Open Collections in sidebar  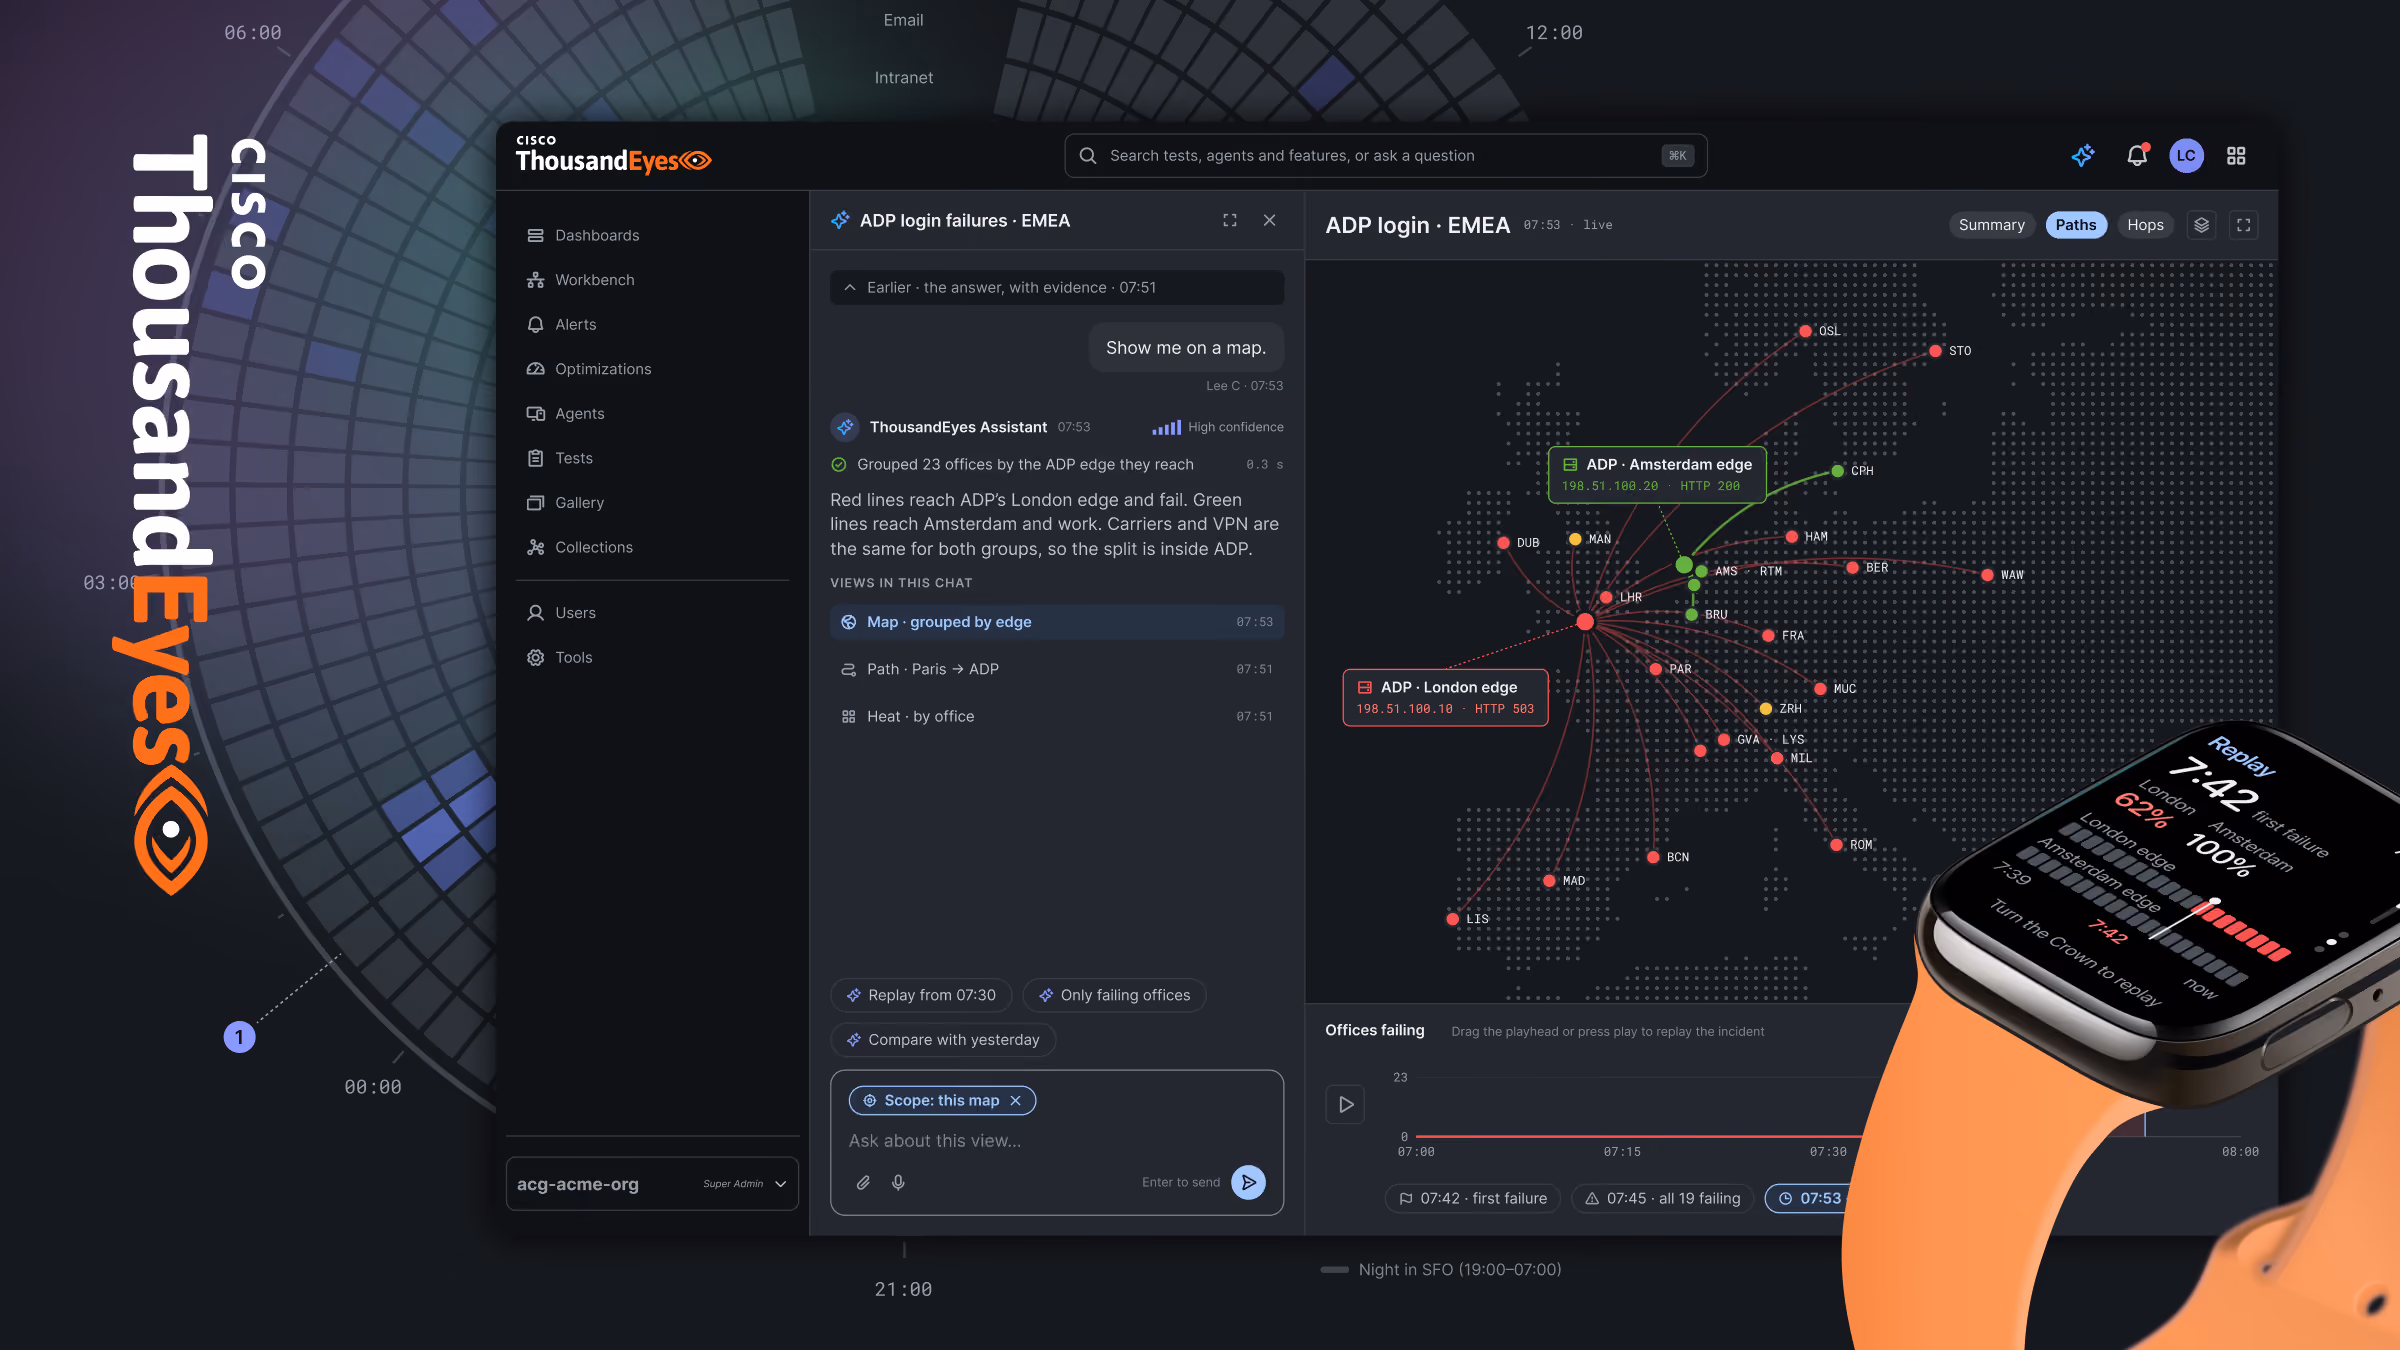tap(652, 547)
